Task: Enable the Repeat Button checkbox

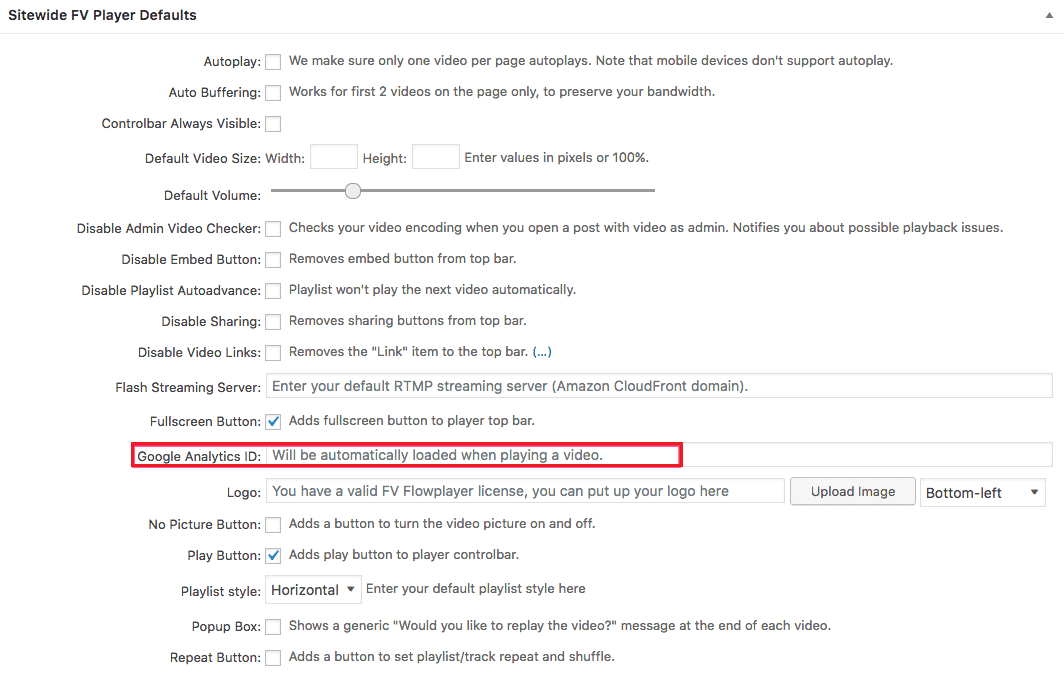Action: 273,658
